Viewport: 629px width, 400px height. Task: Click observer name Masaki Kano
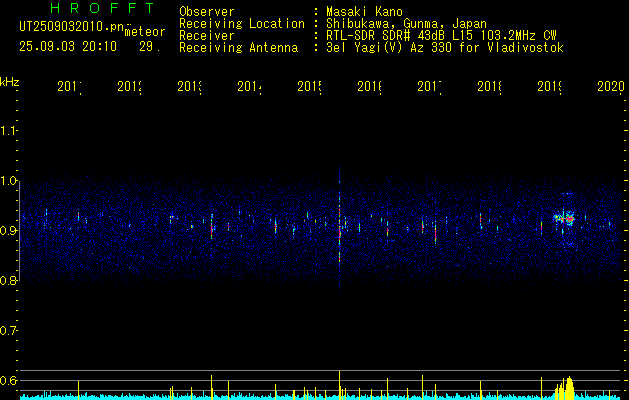[364, 11]
